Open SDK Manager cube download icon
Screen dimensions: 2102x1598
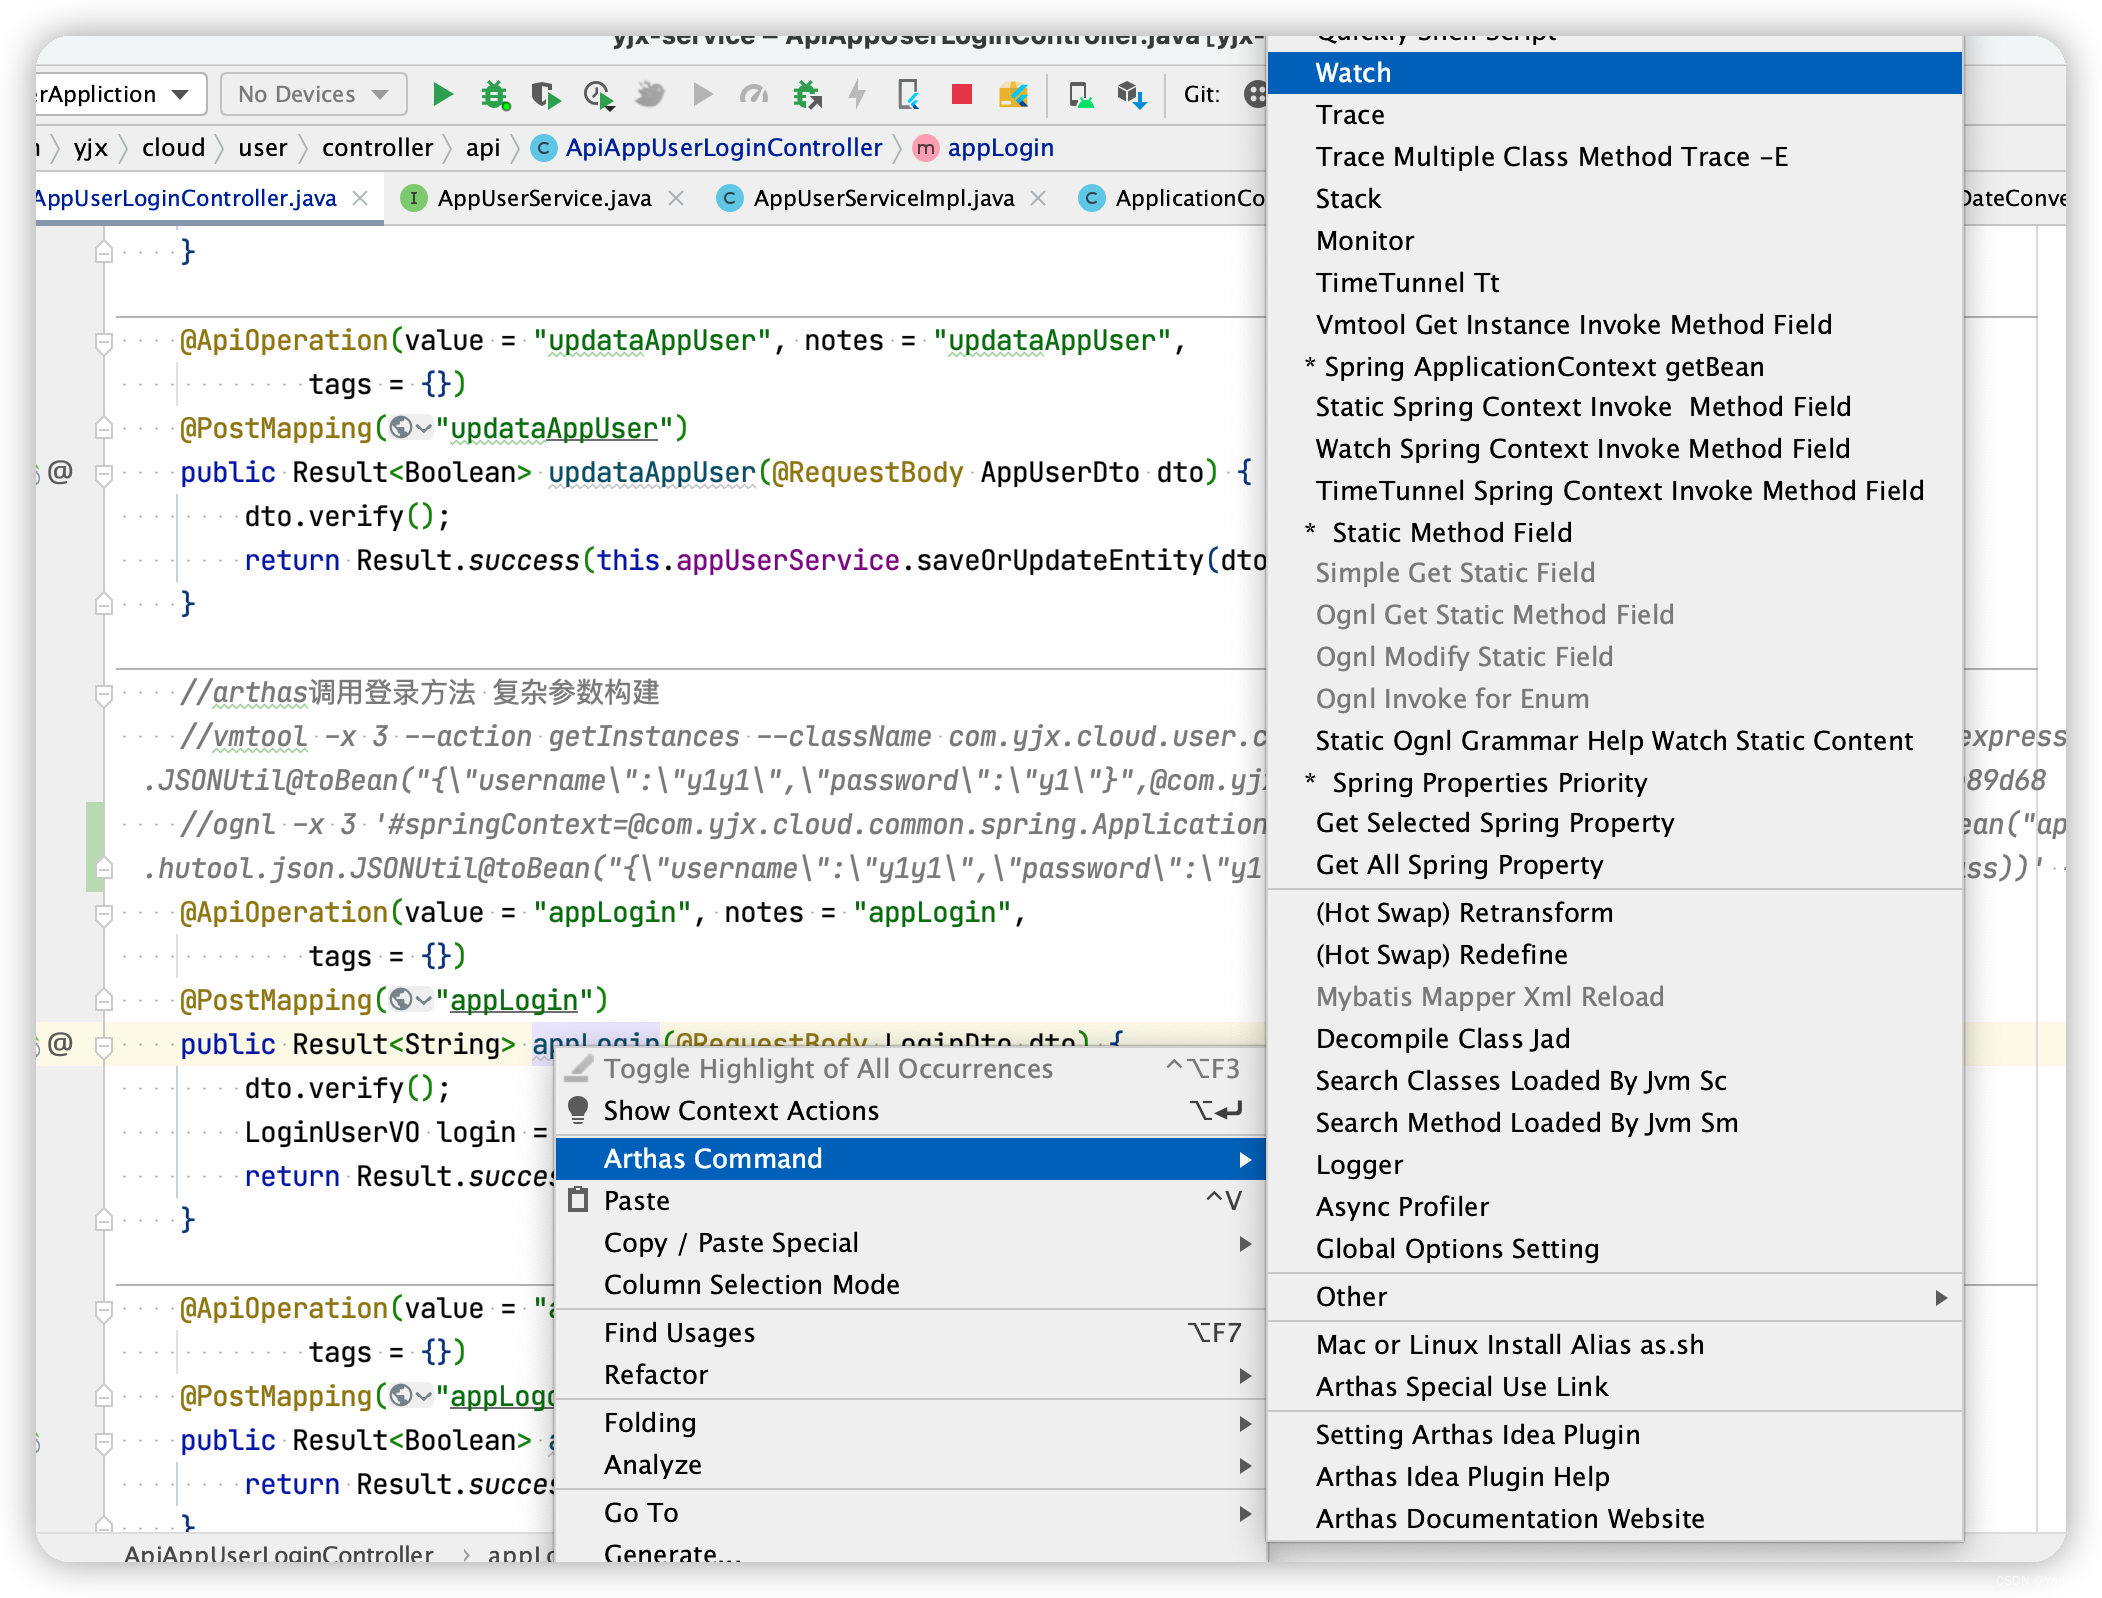tap(1132, 95)
